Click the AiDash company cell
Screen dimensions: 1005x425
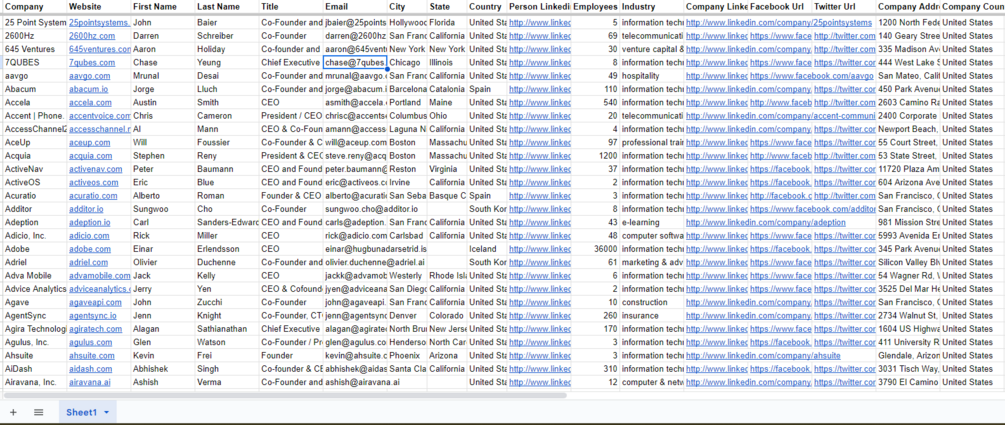pyautogui.click(x=34, y=369)
